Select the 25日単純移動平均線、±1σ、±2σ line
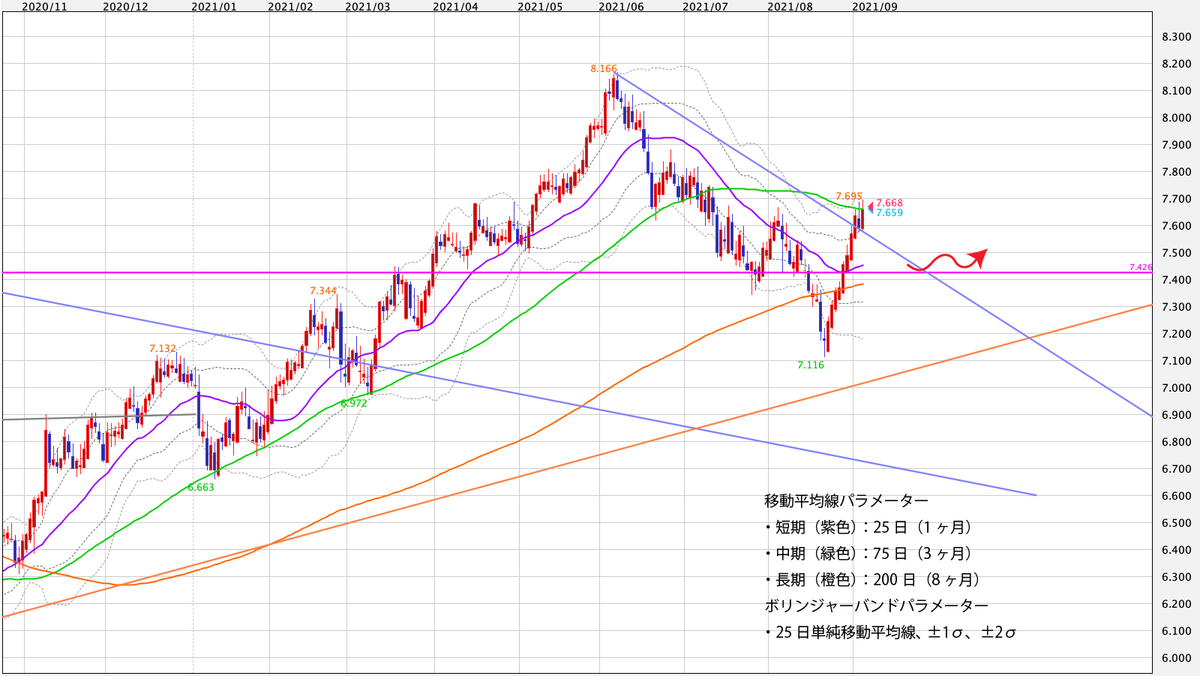This screenshot has height=676, width=1200. click(890, 632)
